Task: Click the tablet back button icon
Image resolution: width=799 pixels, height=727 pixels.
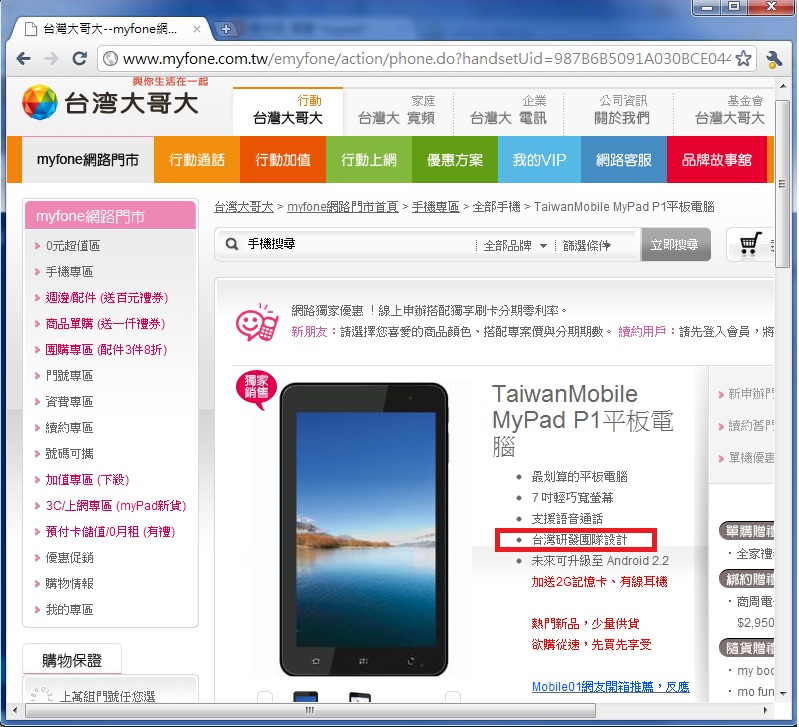Action: tap(411, 661)
